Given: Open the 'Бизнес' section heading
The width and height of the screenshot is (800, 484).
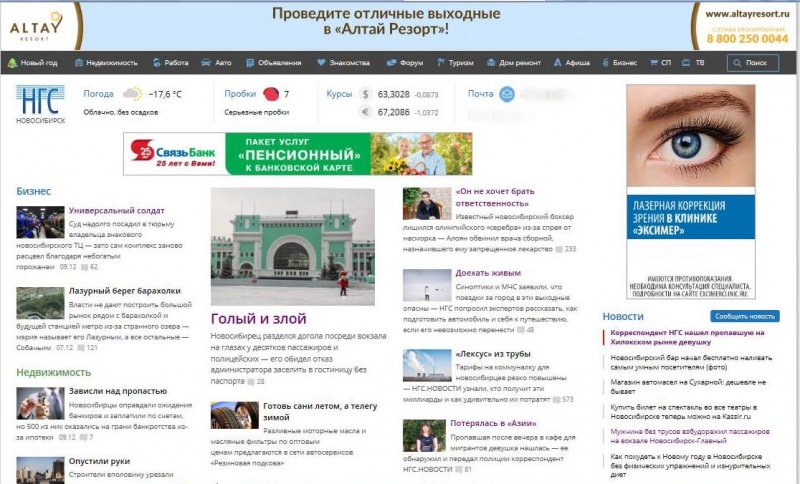Looking at the screenshot, I should click(33, 190).
